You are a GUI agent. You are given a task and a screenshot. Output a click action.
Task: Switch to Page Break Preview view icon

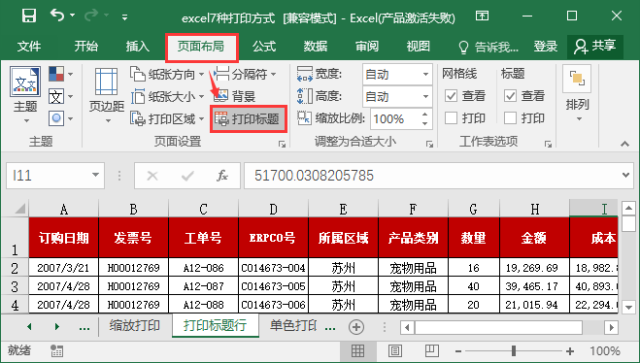tap(431, 350)
